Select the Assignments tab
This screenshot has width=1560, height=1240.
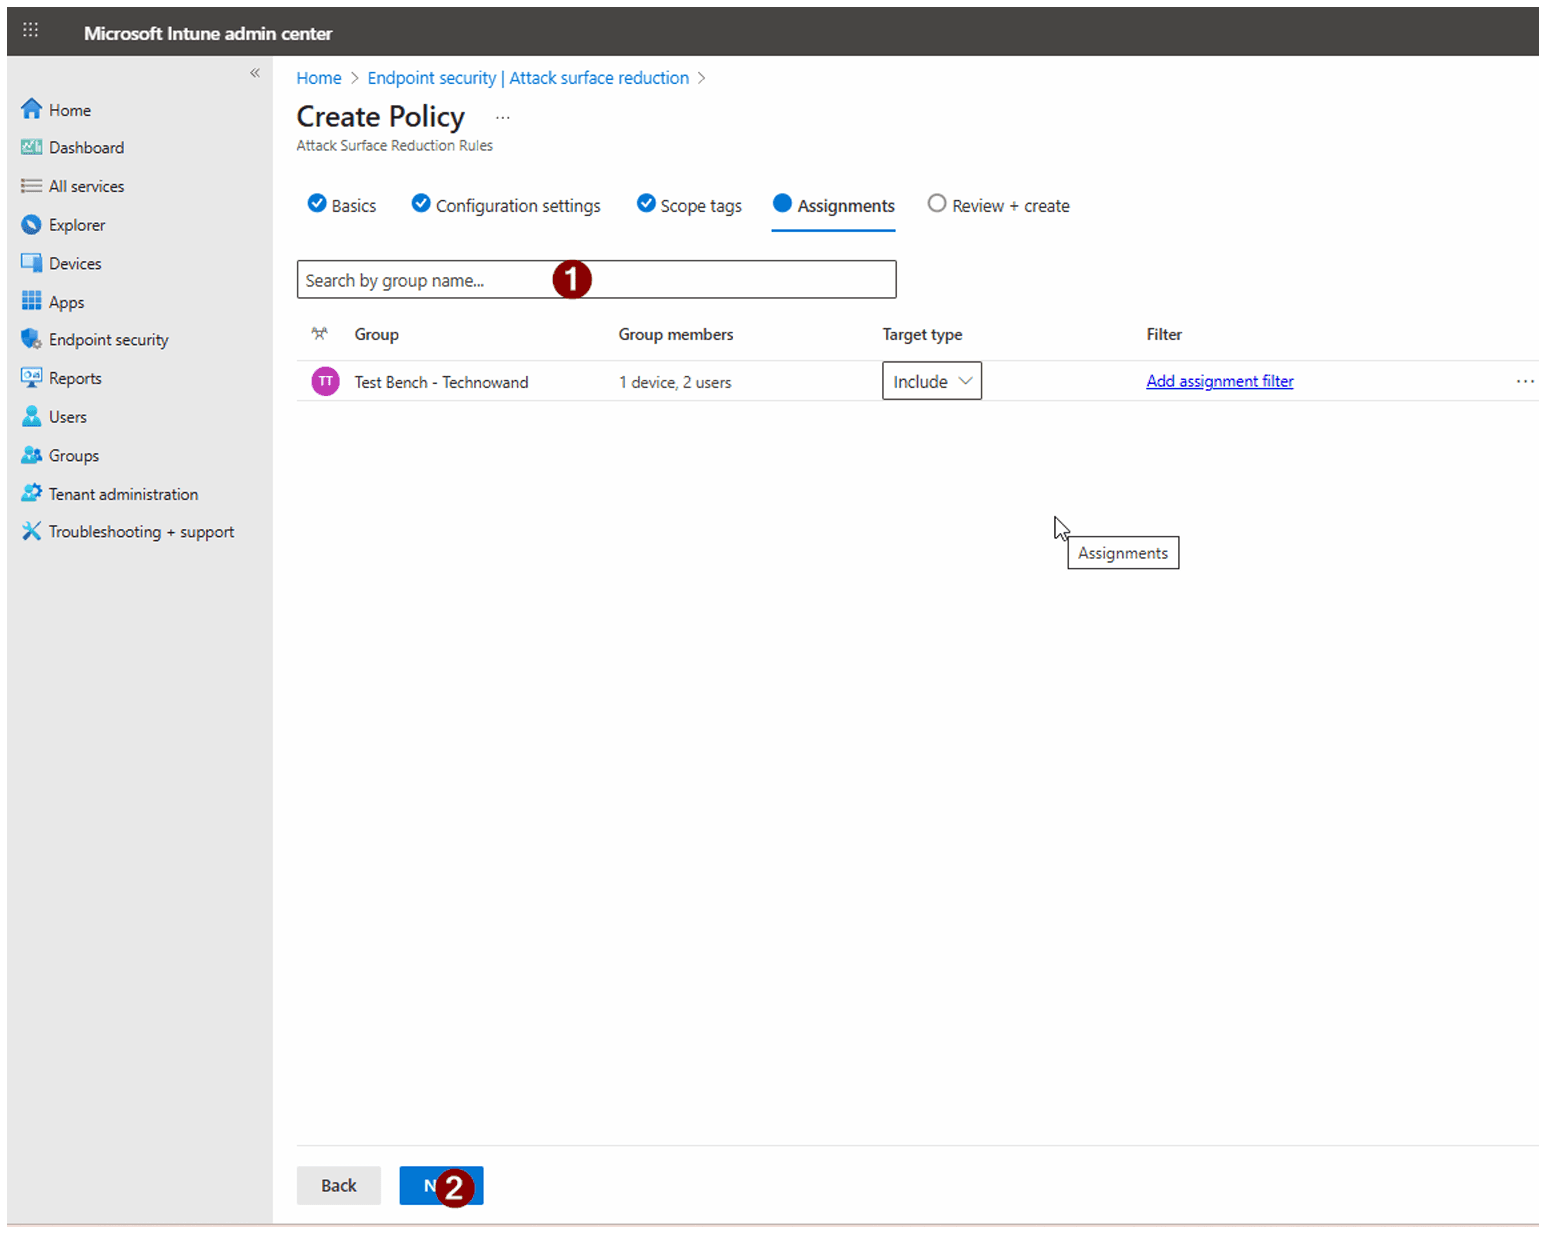(834, 205)
